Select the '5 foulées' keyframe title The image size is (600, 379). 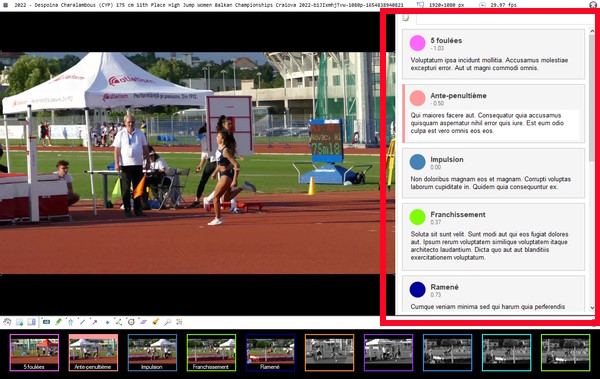[x=446, y=40]
